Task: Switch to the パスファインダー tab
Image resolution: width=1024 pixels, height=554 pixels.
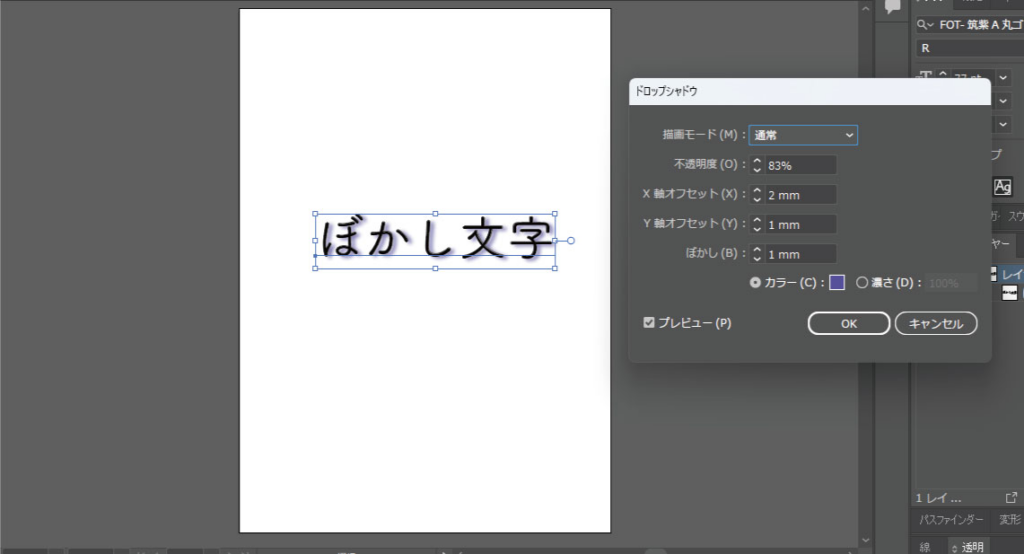Action: pos(950,519)
